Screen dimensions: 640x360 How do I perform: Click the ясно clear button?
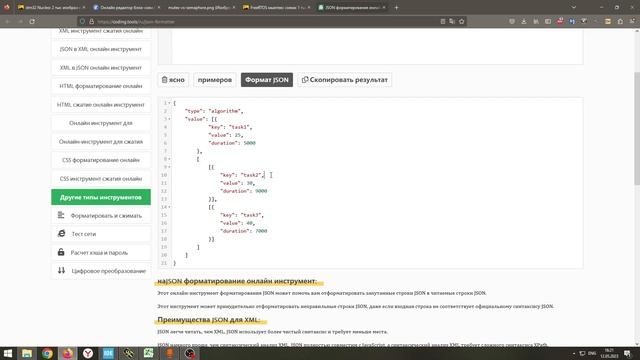(173, 80)
